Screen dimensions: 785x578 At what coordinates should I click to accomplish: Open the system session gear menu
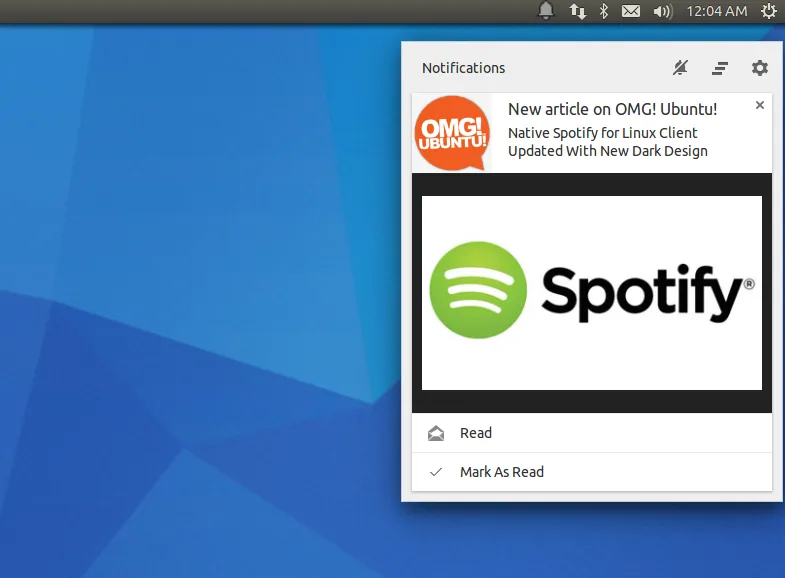768,11
